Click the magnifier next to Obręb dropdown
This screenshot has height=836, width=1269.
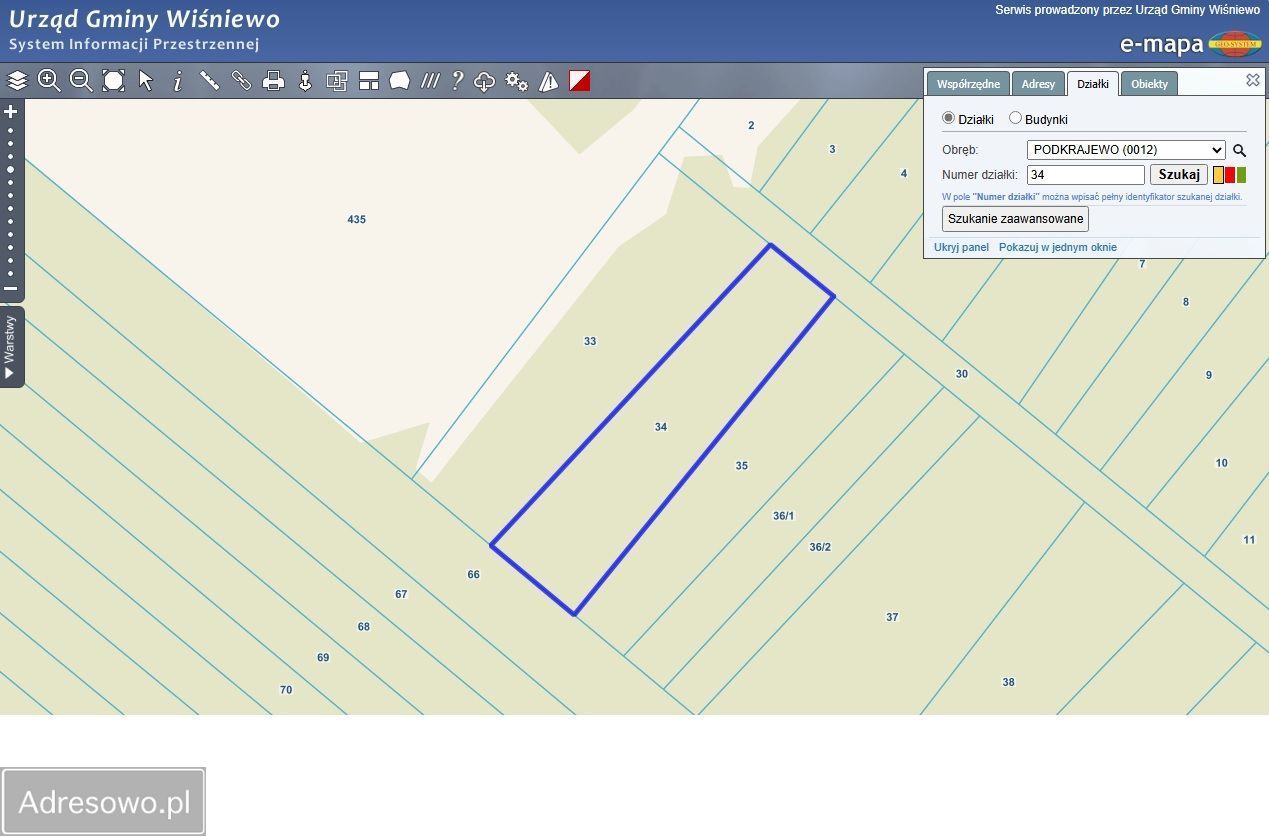pyautogui.click(x=1239, y=150)
